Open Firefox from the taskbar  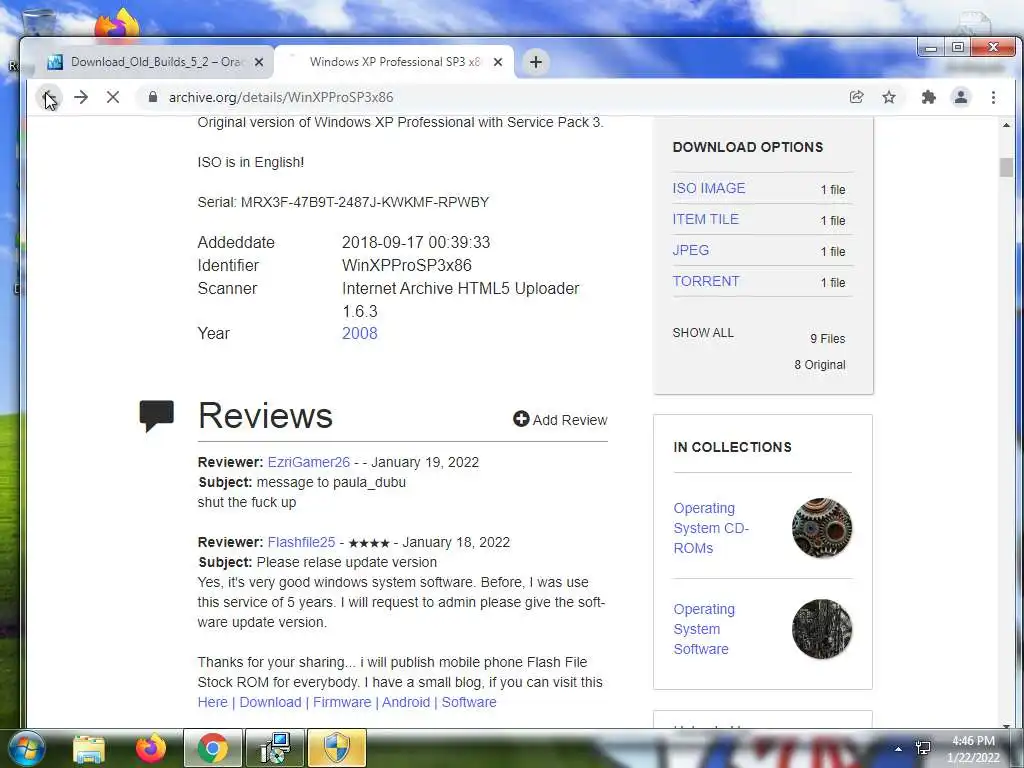coord(151,748)
